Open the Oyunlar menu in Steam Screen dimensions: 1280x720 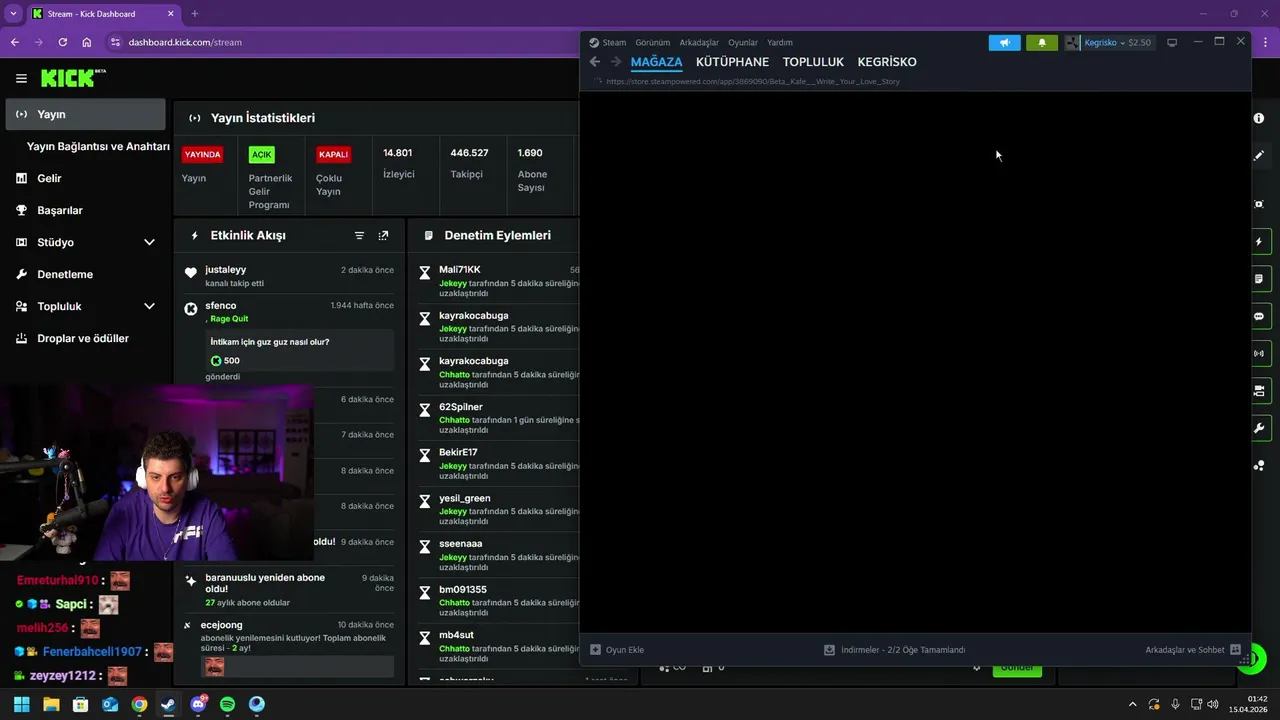pyautogui.click(x=743, y=43)
